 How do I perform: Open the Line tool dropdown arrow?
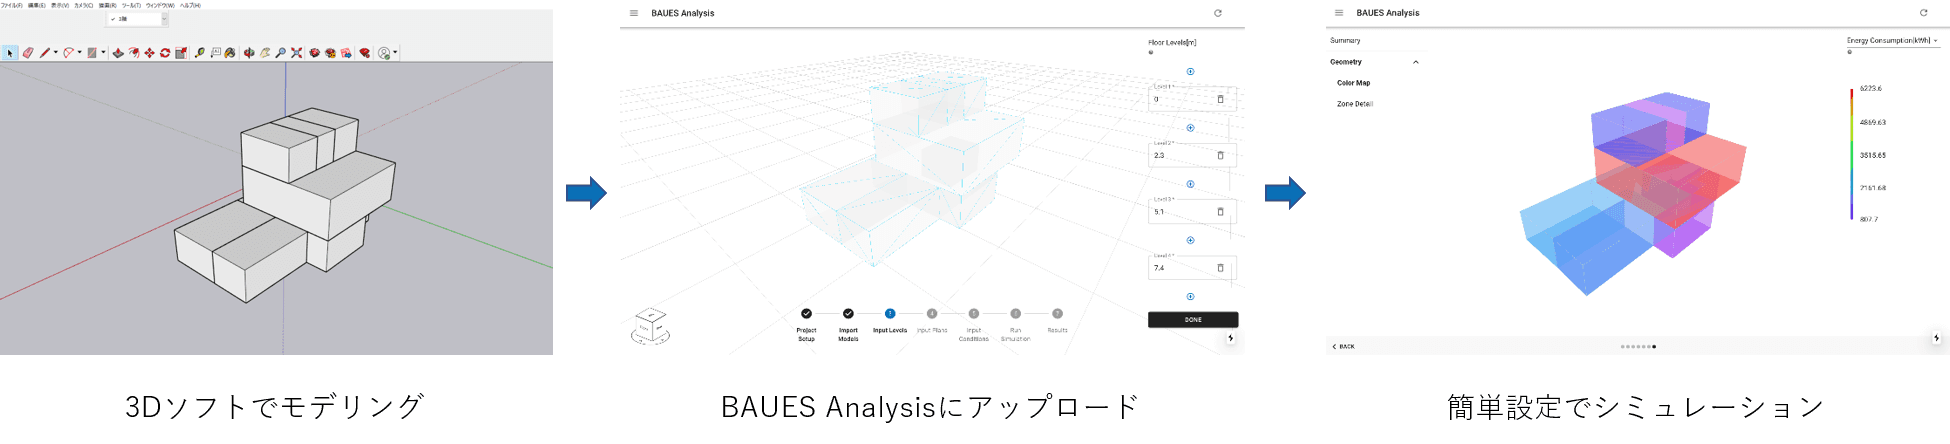click(x=56, y=53)
